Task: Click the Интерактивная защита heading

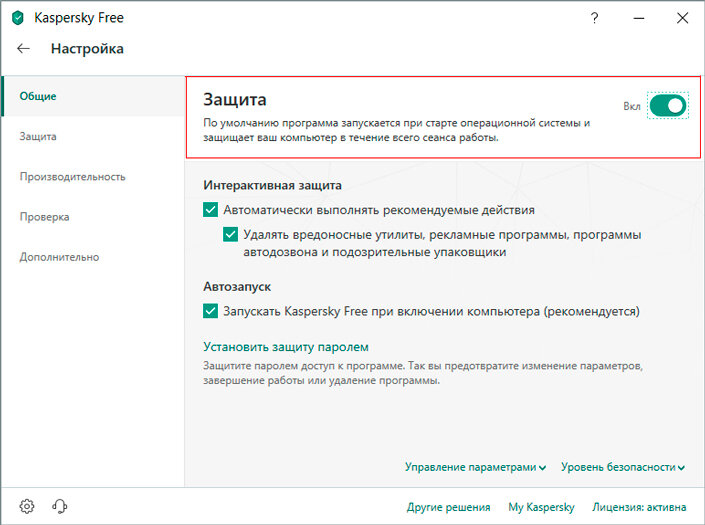Action: (x=272, y=185)
